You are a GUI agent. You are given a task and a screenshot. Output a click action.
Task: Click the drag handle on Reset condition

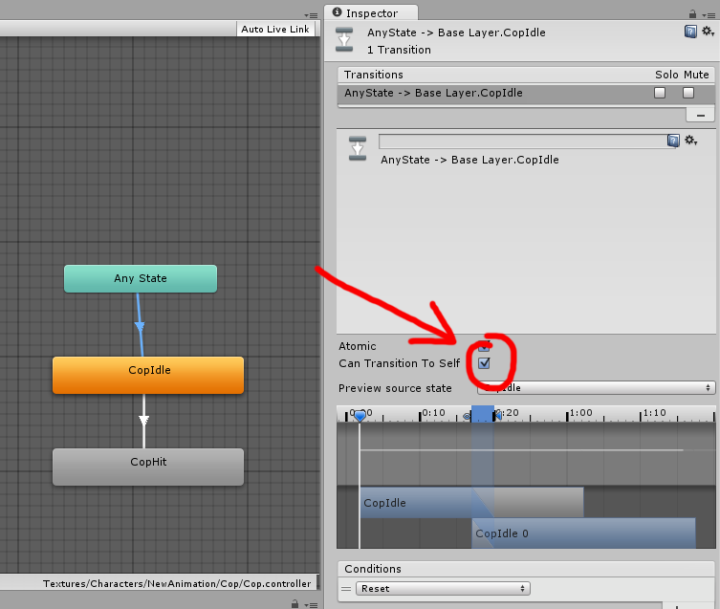[x=346, y=589]
